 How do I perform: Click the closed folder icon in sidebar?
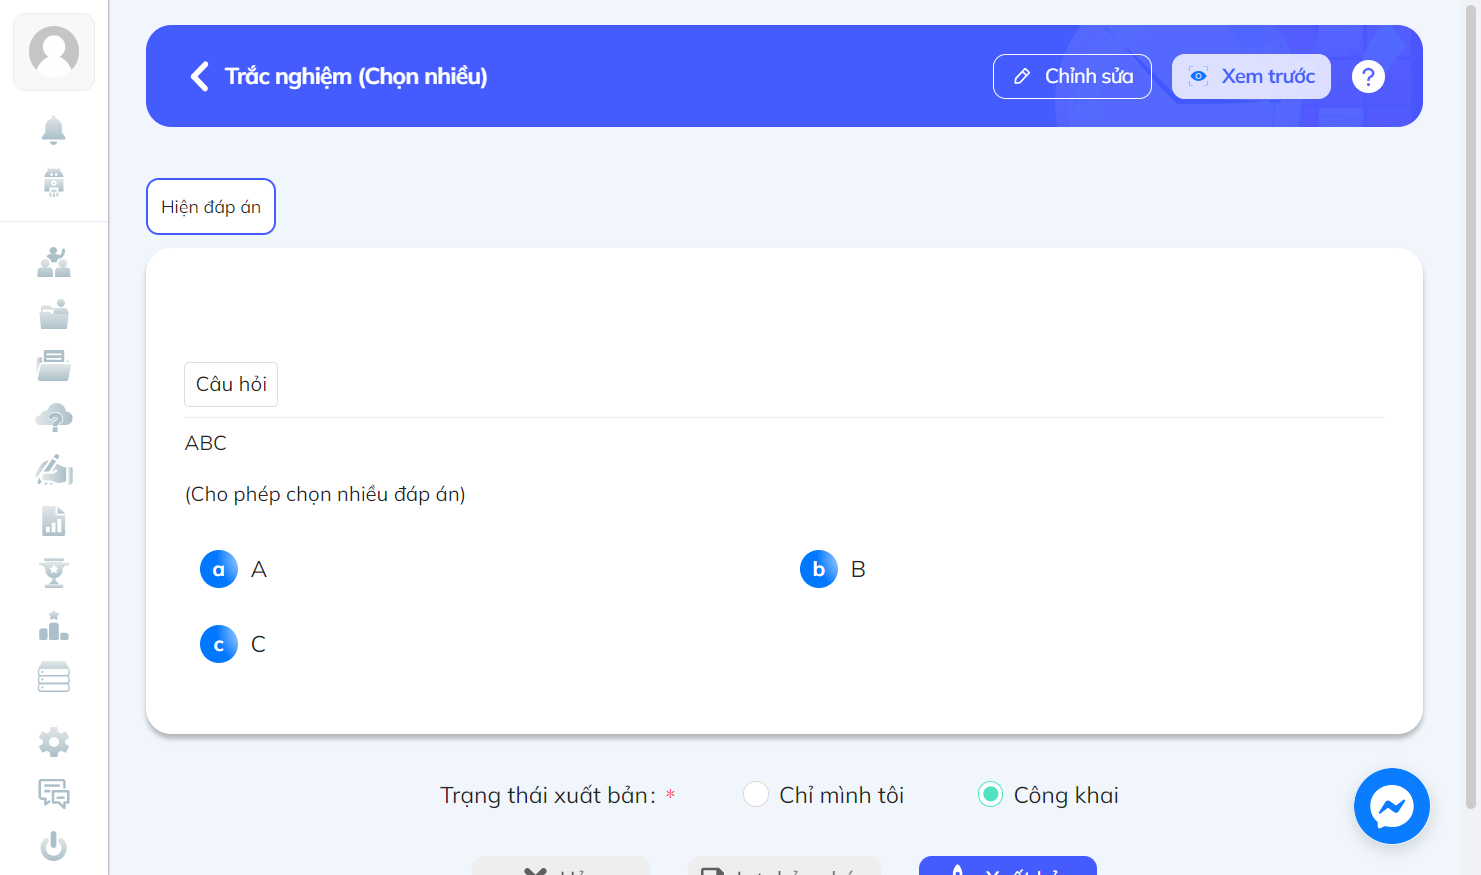pyautogui.click(x=54, y=314)
